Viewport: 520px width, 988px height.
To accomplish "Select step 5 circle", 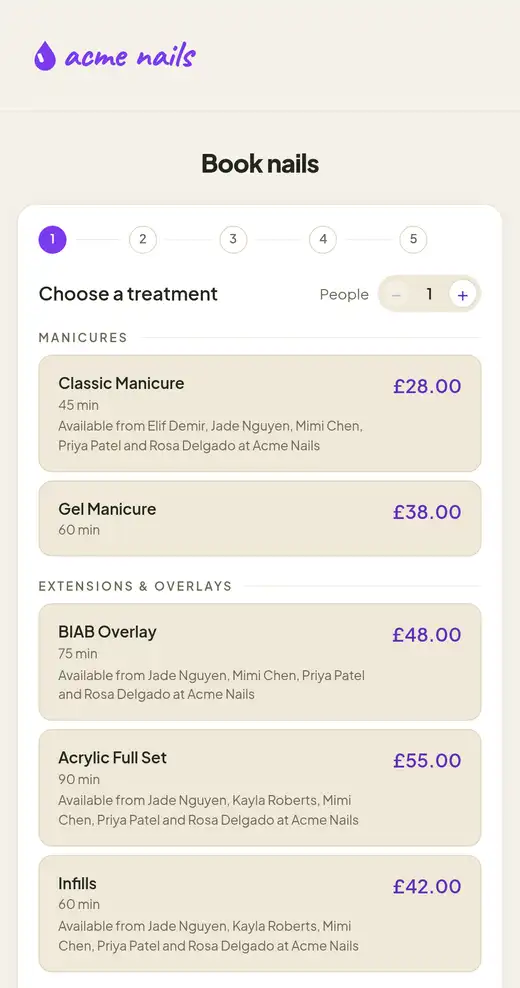I will click(x=413, y=239).
